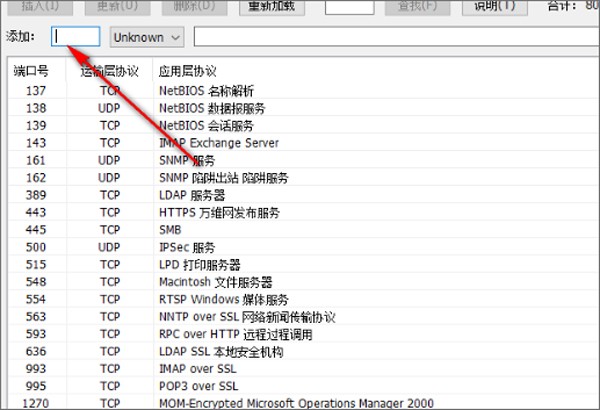Select the LPD 打印服务器 row
The width and height of the screenshot is (600, 410).
point(200,265)
